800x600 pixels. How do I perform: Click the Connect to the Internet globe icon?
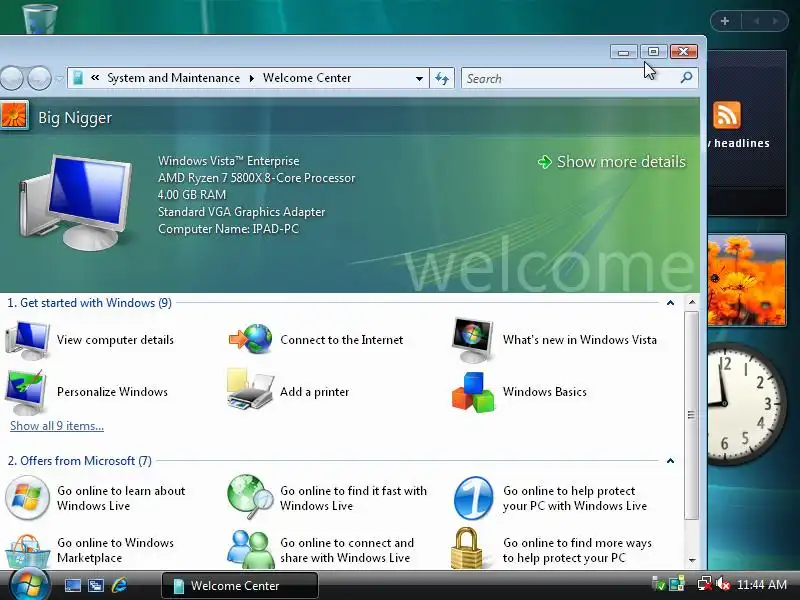click(251, 339)
